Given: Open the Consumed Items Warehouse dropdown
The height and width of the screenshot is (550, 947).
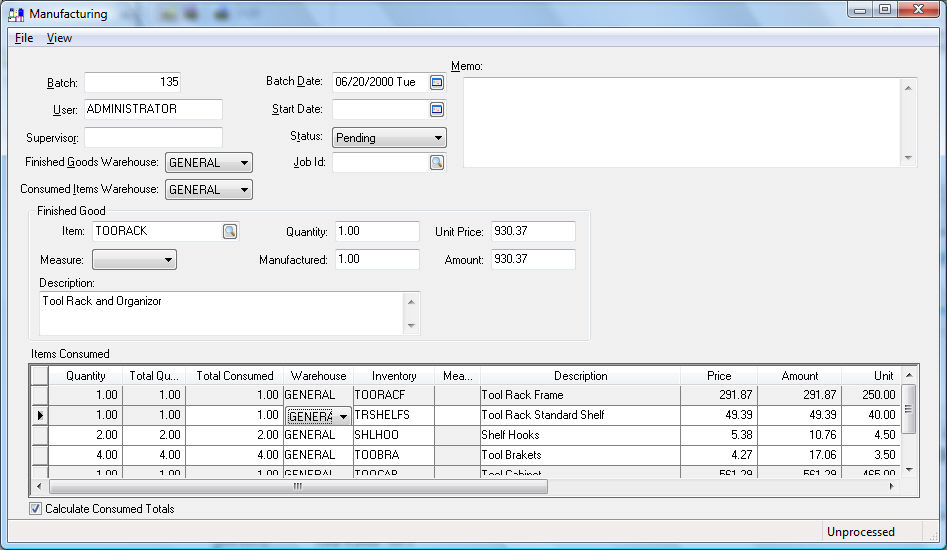Looking at the screenshot, I should pyautogui.click(x=208, y=190).
